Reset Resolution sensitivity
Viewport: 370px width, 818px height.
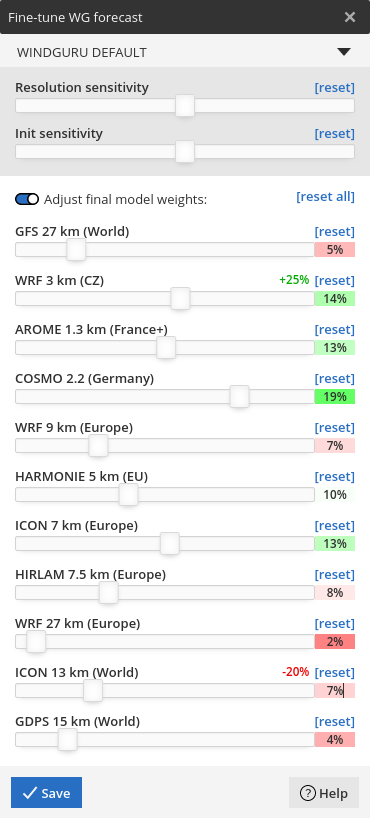tap(335, 88)
